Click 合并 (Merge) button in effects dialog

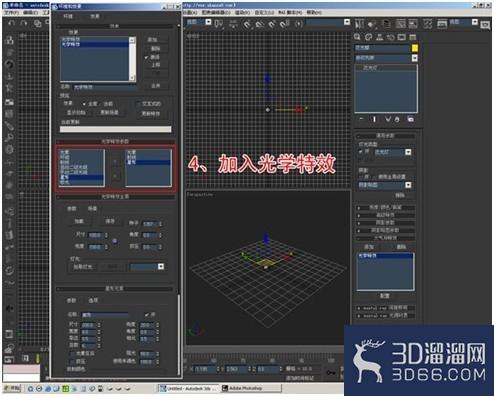[156, 86]
